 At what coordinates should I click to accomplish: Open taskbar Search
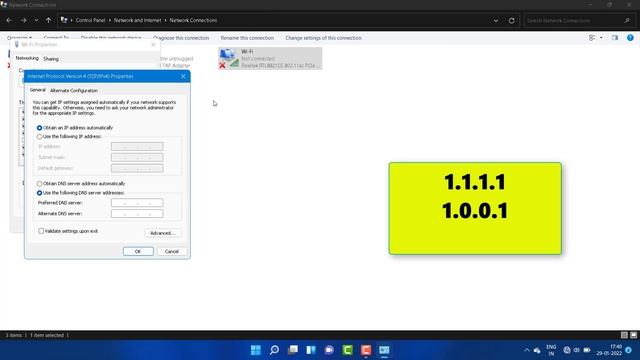(x=274, y=350)
